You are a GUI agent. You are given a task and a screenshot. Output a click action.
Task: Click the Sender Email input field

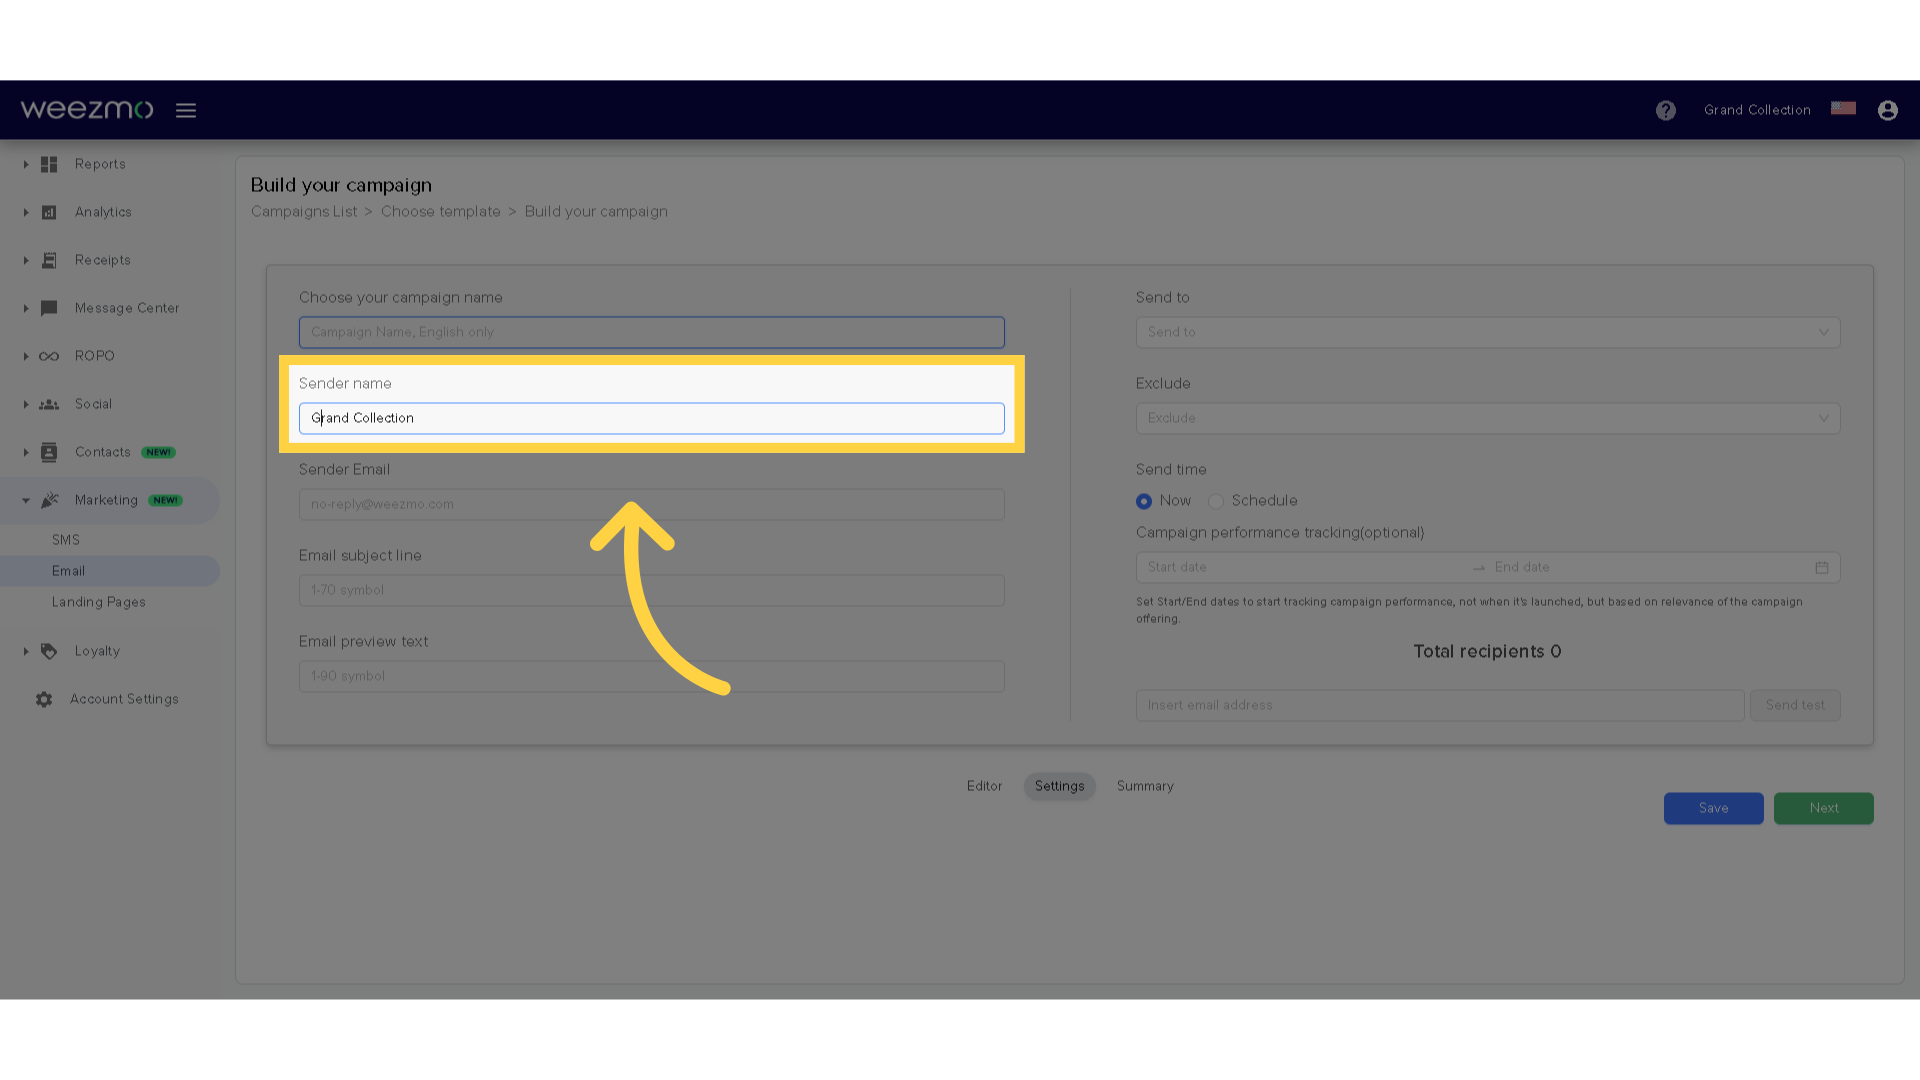[652, 504]
